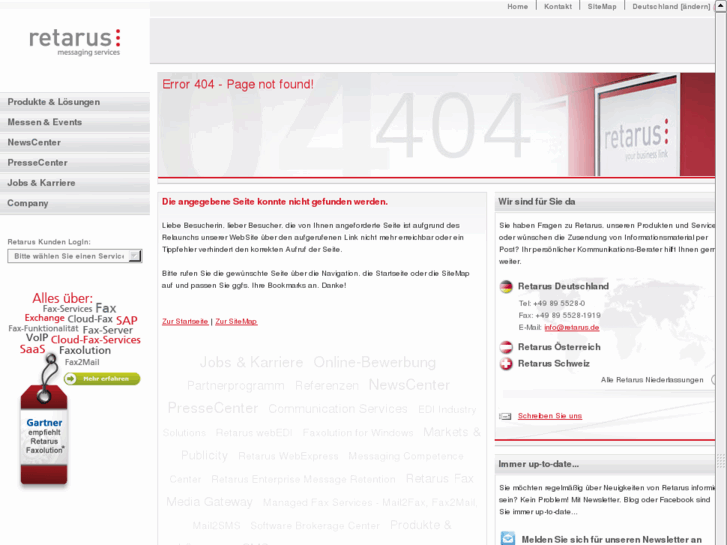Click the Immer up-to-date... heading
The width and height of the screenshot is (727, 545).
[x=538, y=465]
